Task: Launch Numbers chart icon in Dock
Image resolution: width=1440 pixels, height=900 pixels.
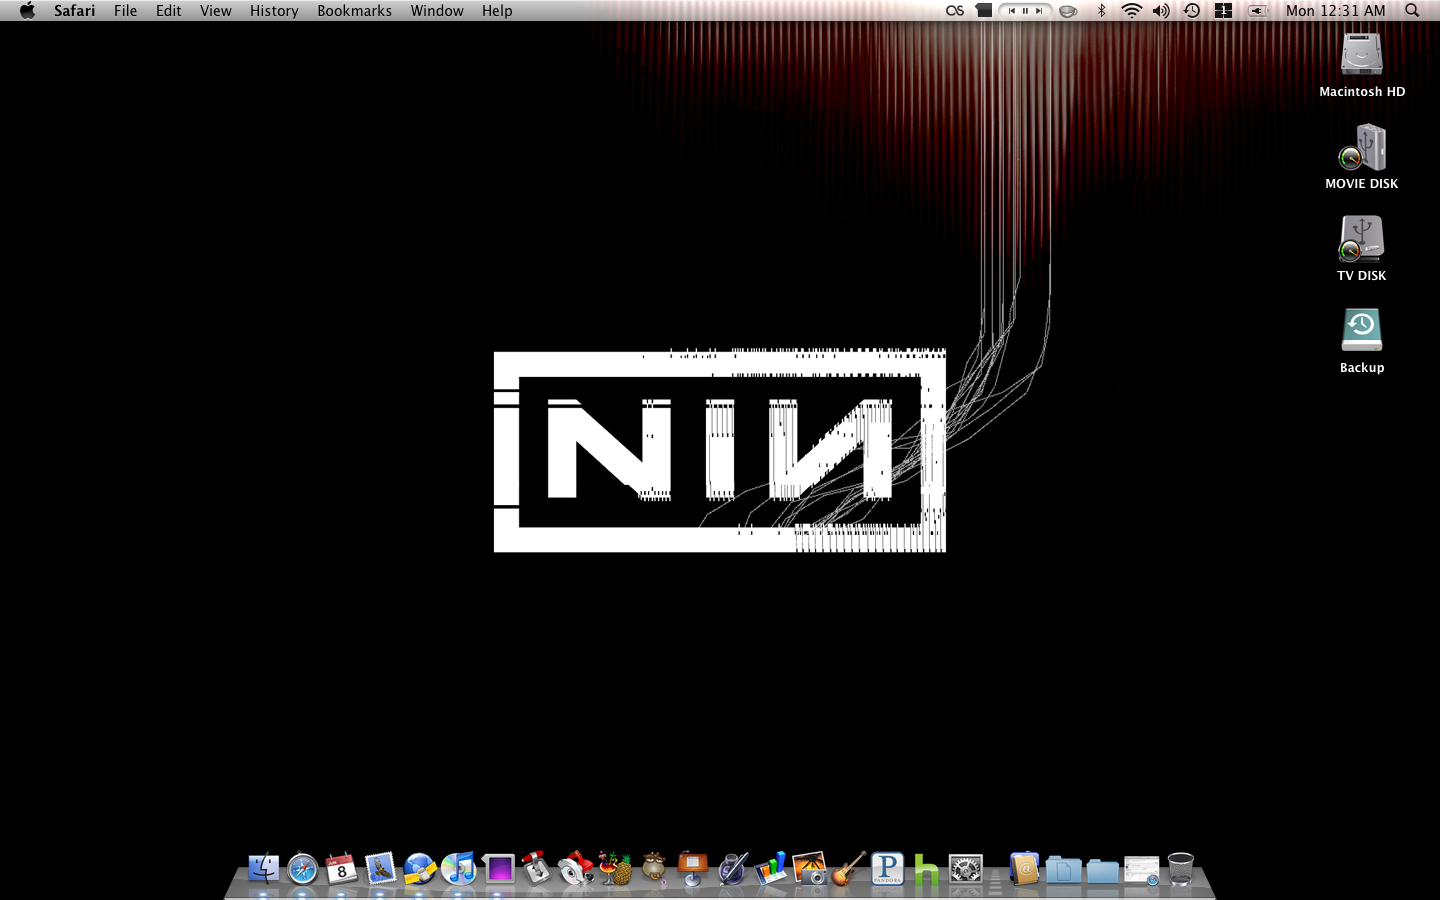Action: (x=771, y=868)
